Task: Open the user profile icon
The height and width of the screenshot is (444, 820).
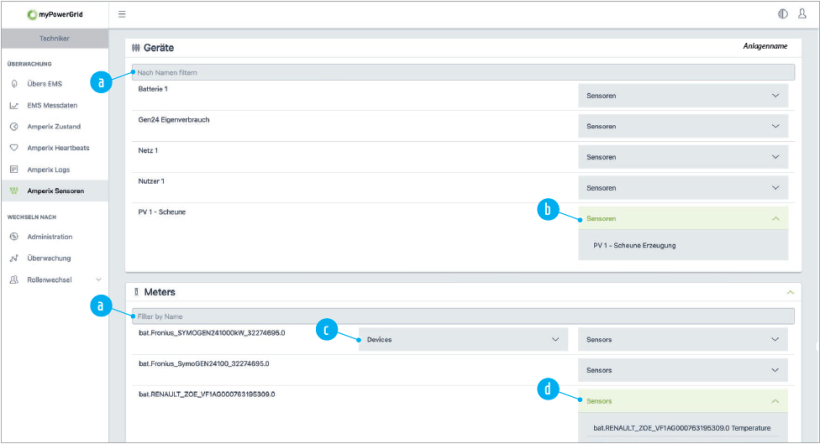Action: tap(802, 14)
